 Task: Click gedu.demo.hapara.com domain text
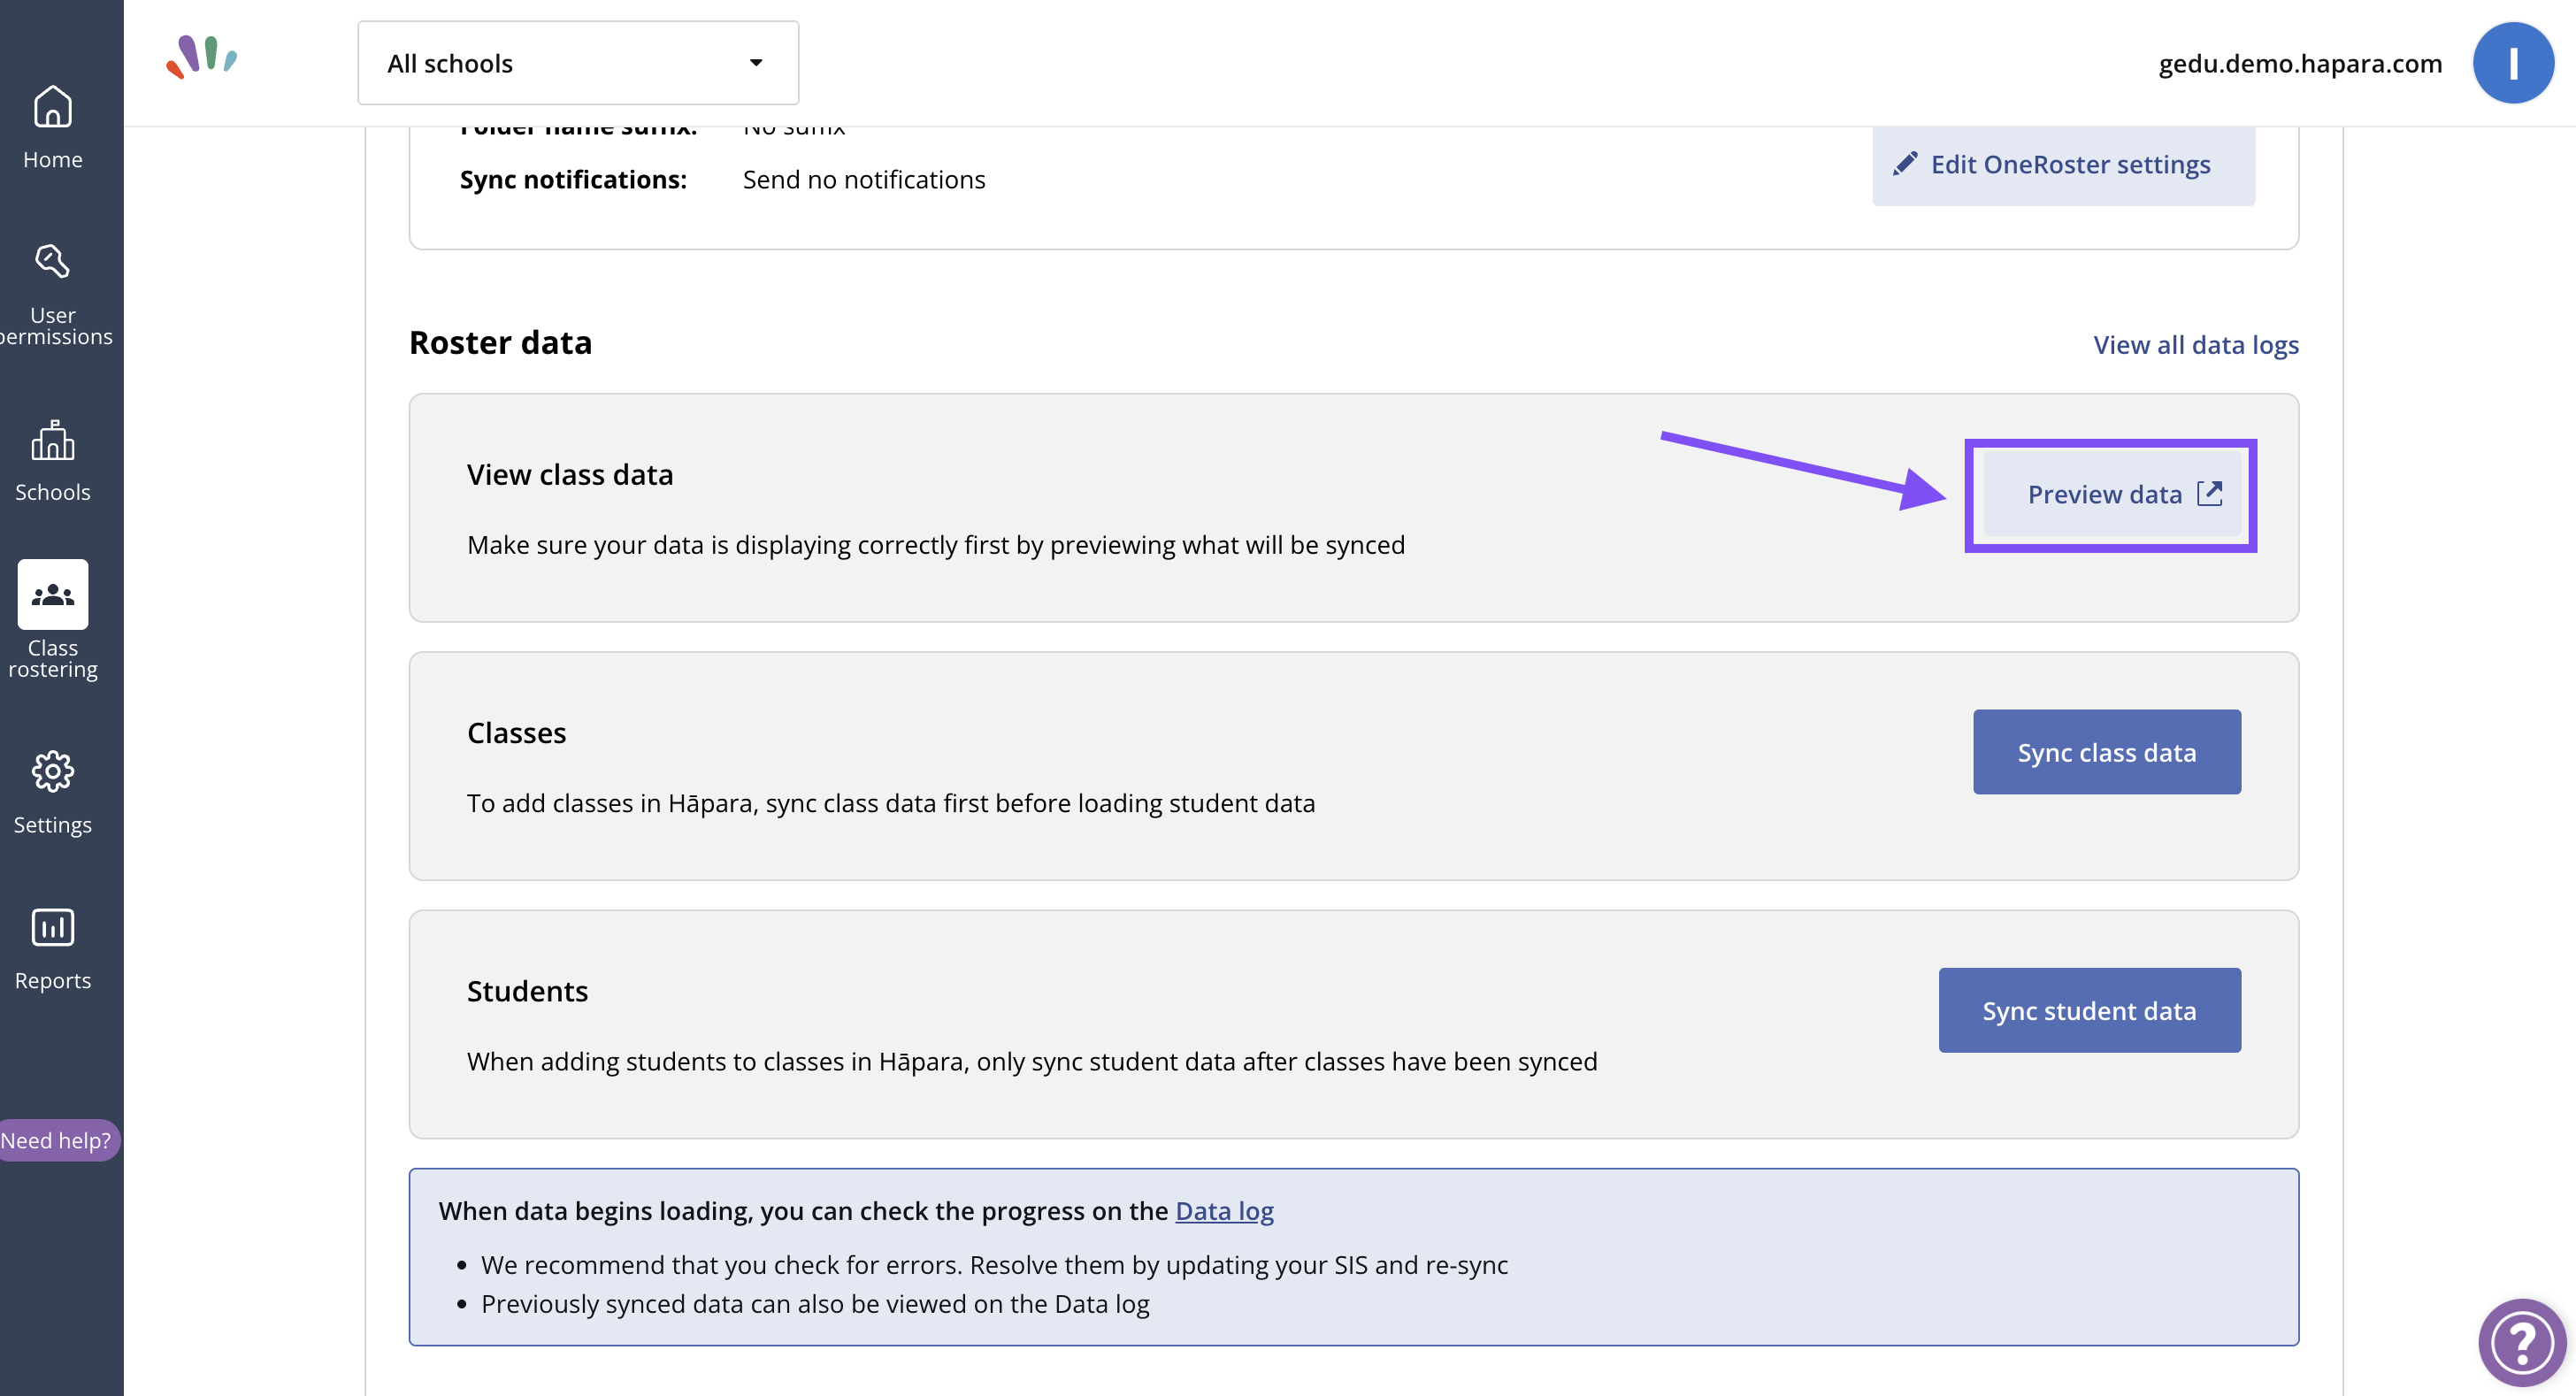[2299, 63]
